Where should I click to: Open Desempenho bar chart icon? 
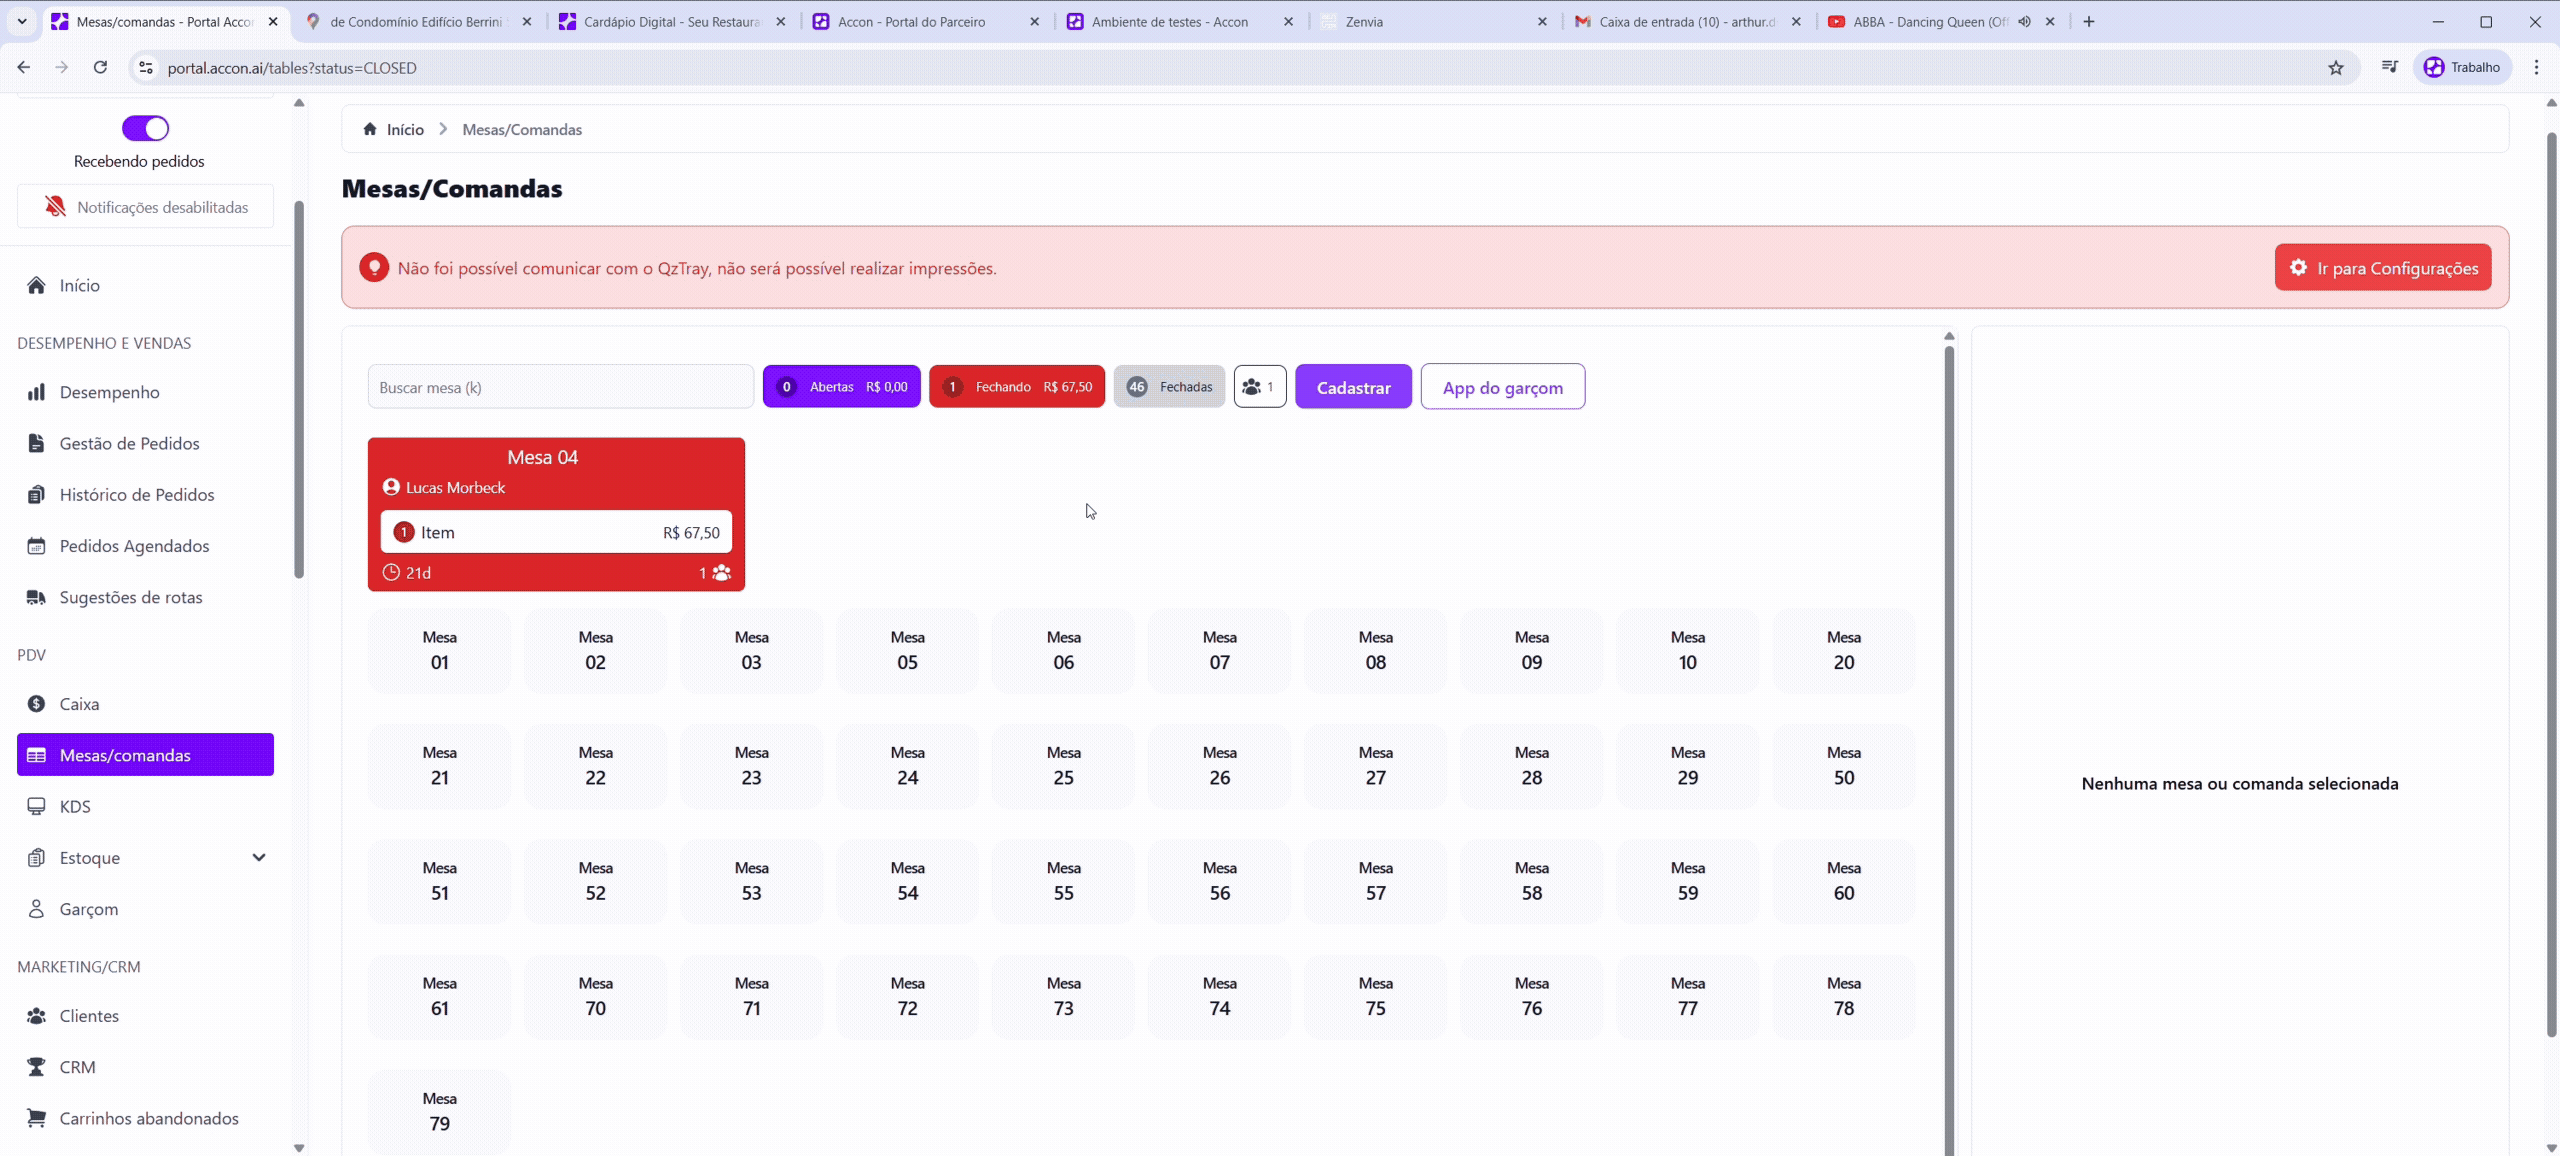(36, 392)
